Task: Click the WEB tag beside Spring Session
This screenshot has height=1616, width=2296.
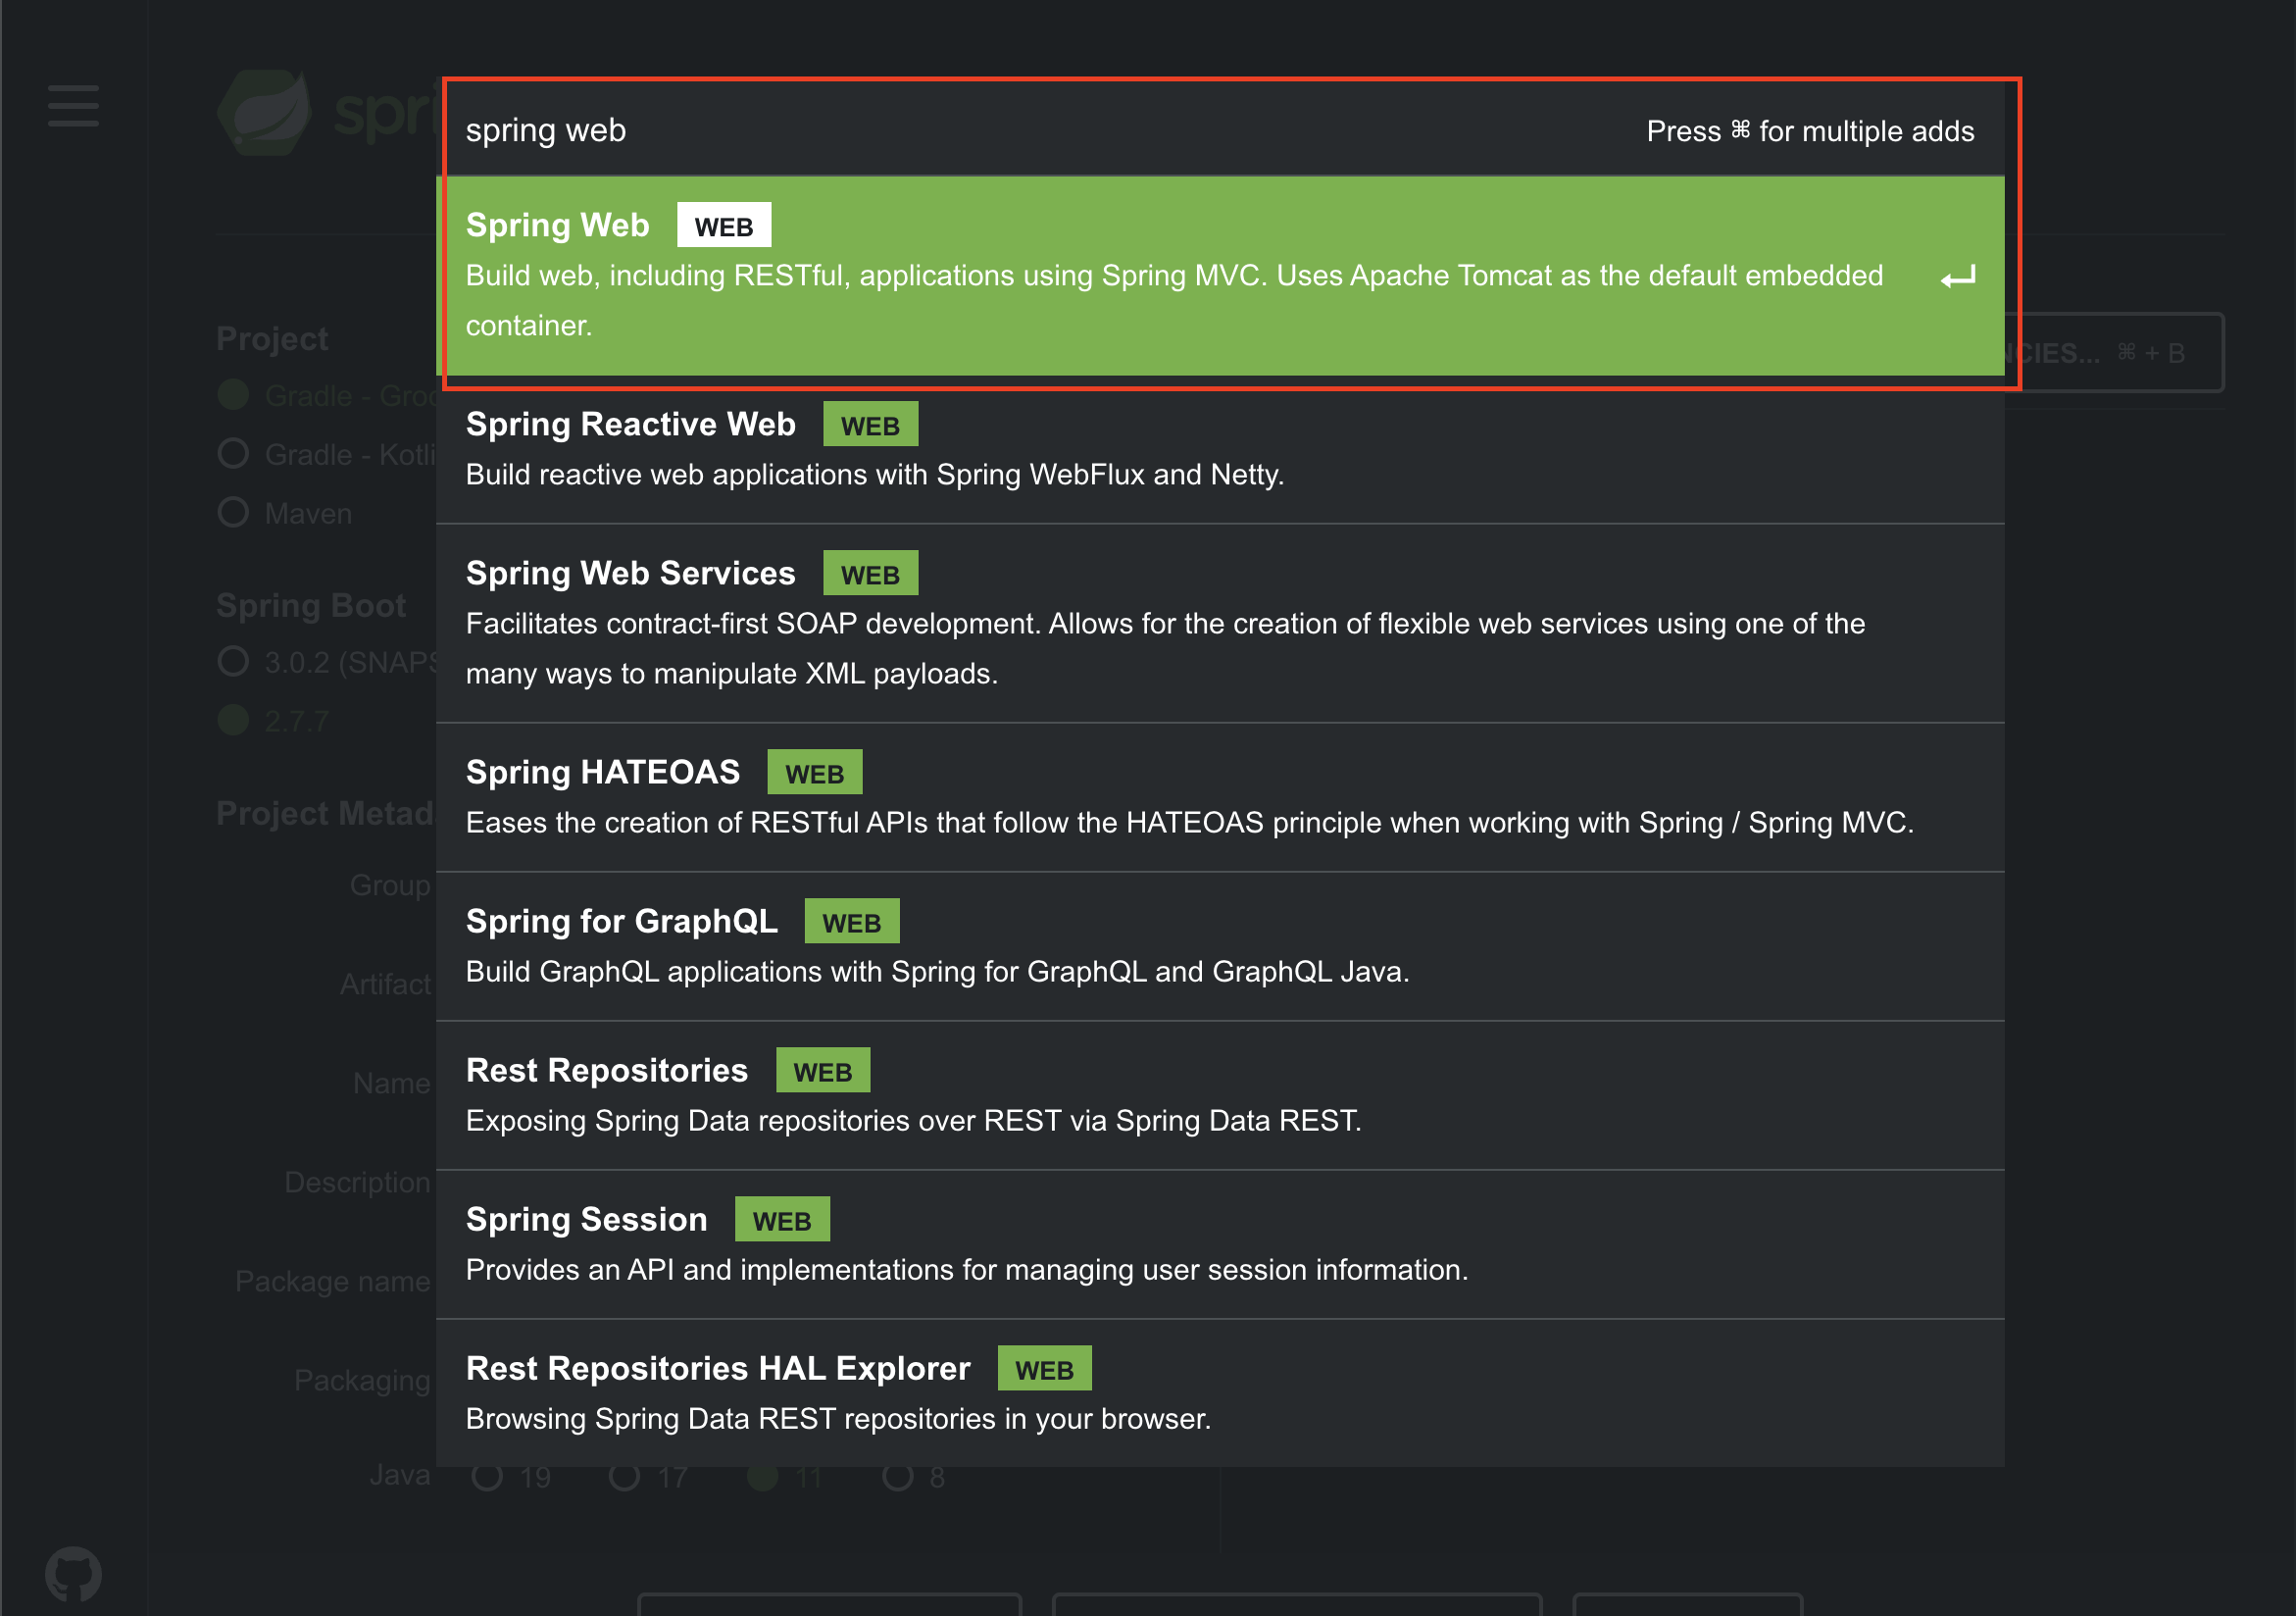Action: coord(781,1220)
